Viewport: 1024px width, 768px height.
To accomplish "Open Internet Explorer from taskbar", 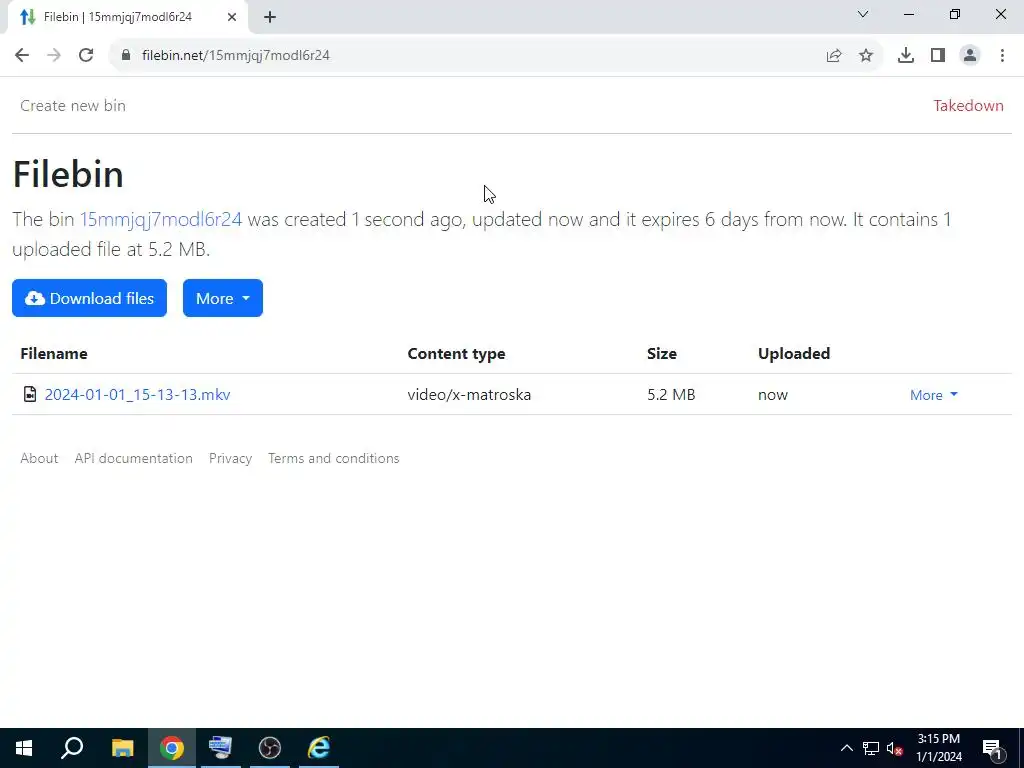I will 319,748.
